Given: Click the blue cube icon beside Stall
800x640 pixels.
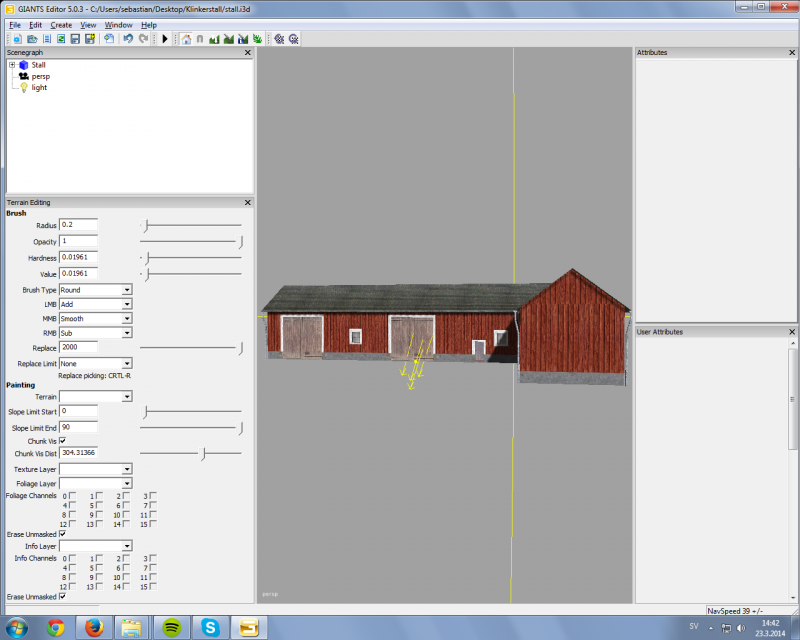Looking at the screenshot, I should [24, 65].
